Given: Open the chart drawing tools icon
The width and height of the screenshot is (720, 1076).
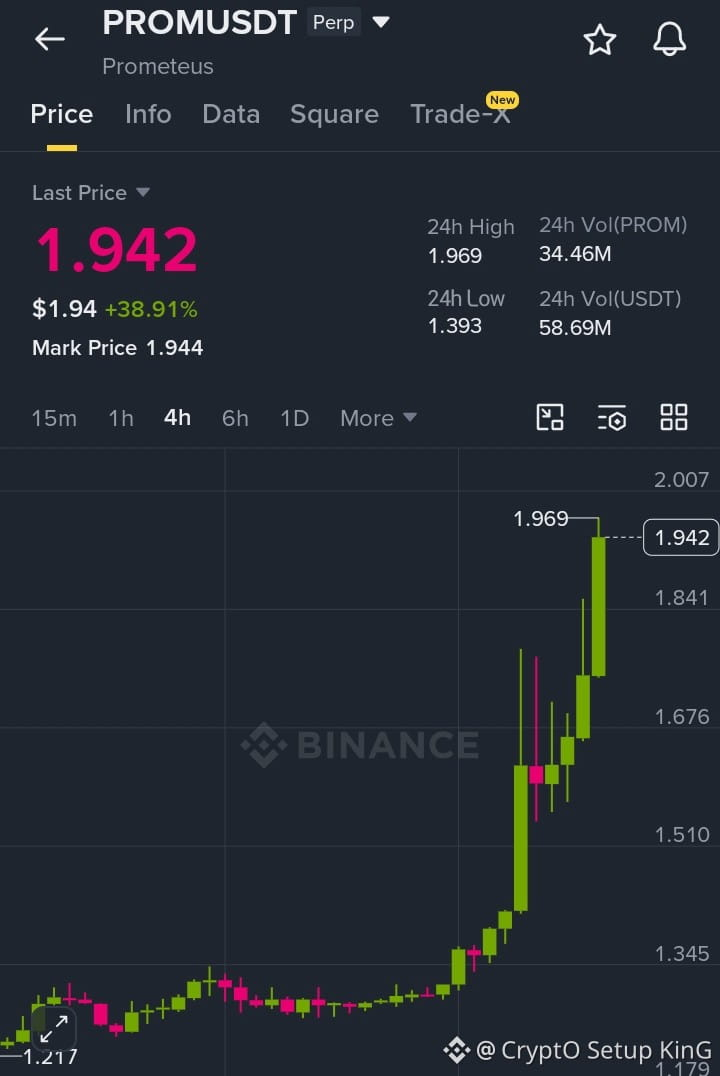Looking at the screenshot, I should [549, 417].
